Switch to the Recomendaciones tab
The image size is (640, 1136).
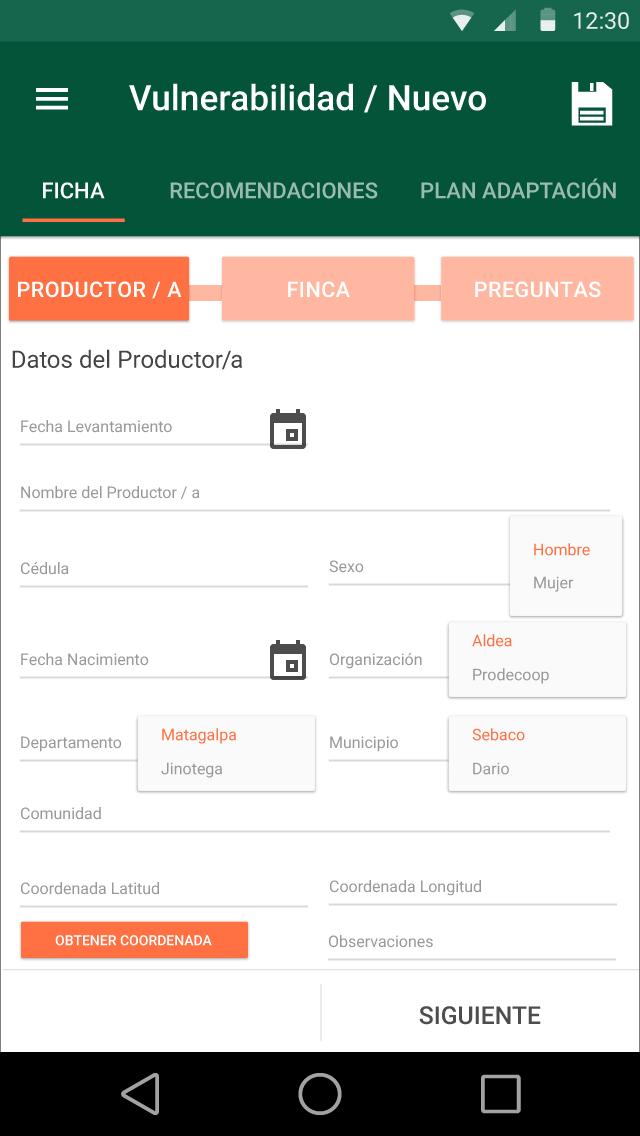pos(273,191)
